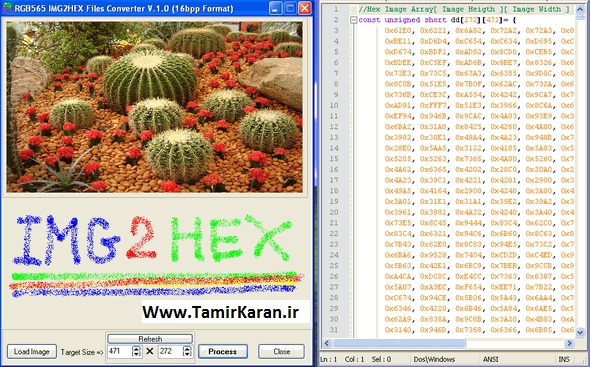Decrease the height value with down arrow
The image size is (590, 367).
point(187,354)
